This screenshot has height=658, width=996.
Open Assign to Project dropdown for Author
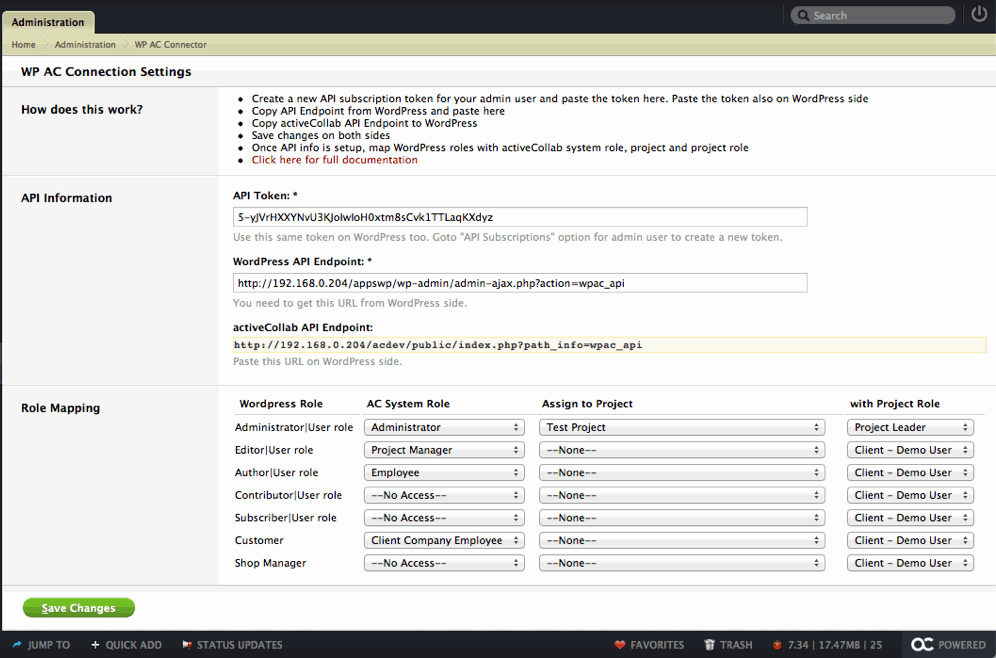point(682,473)
